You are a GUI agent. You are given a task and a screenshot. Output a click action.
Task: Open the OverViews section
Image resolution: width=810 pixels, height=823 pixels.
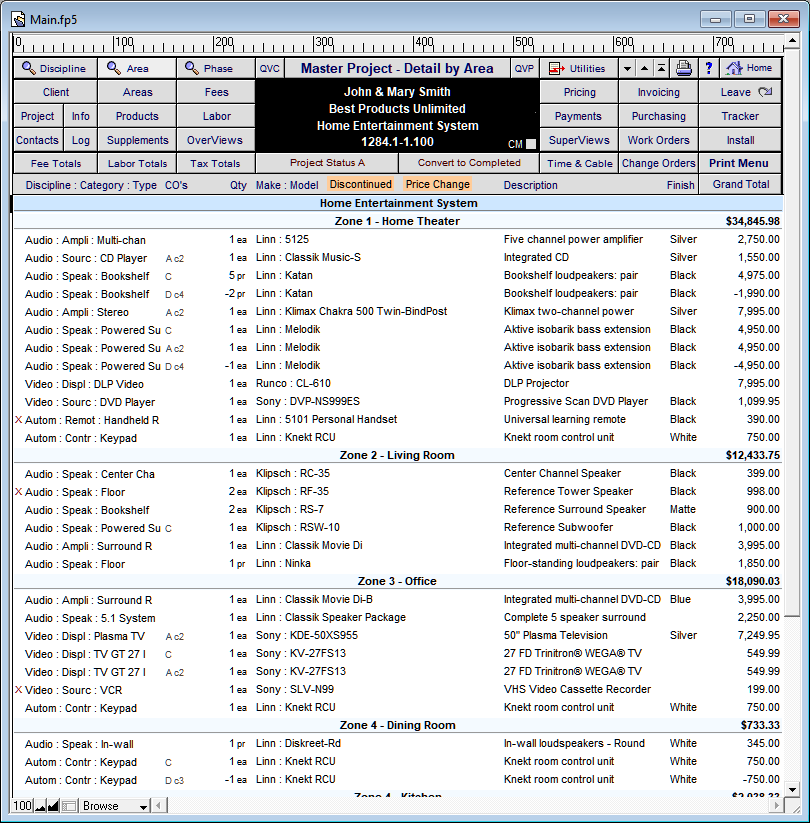click(216, 140)
